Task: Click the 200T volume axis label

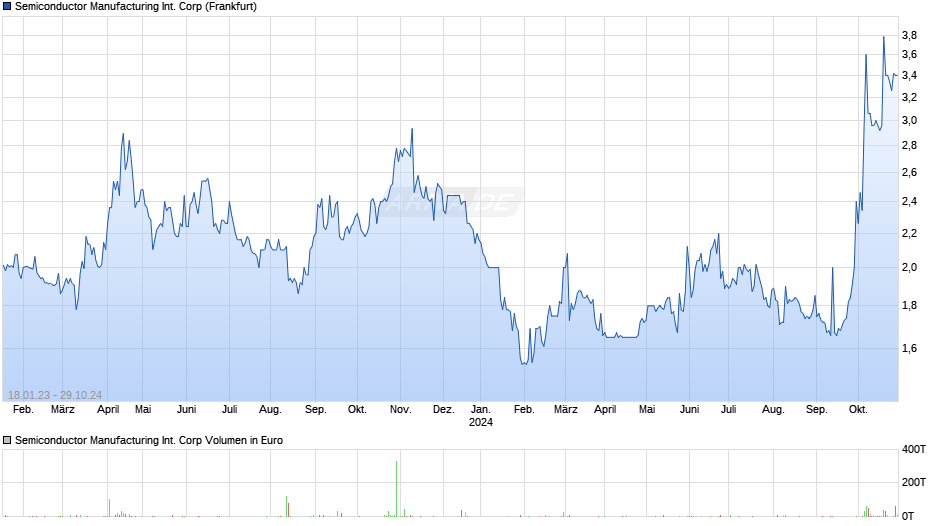Action: 914,482
